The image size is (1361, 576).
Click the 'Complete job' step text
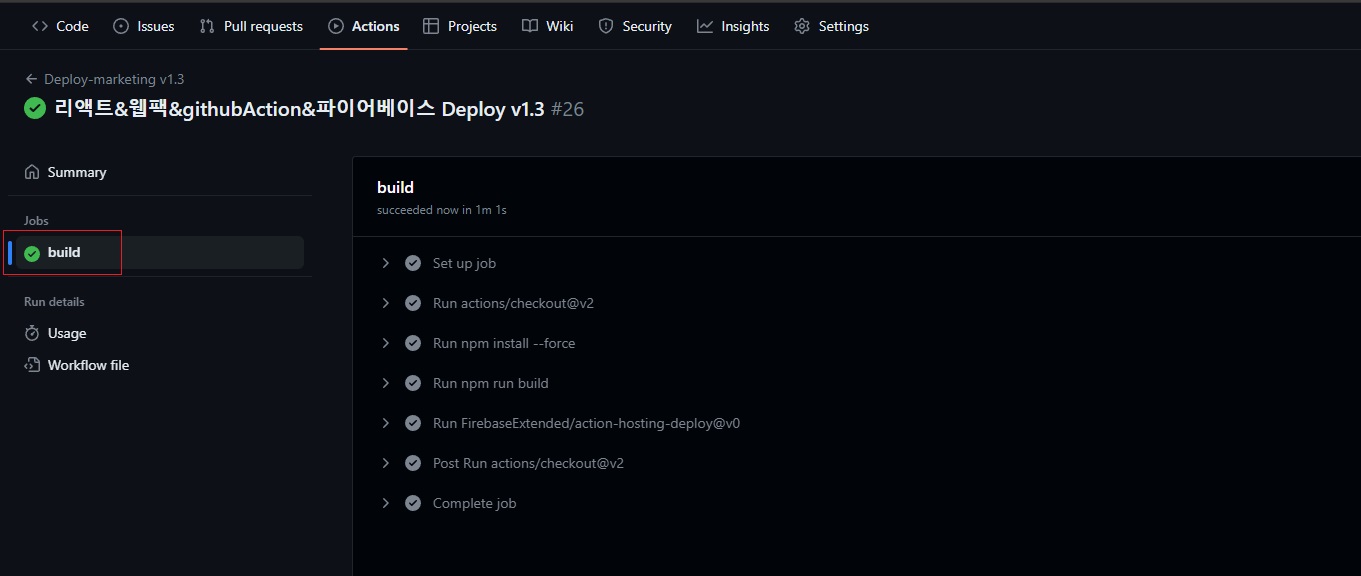click(475, 503)
